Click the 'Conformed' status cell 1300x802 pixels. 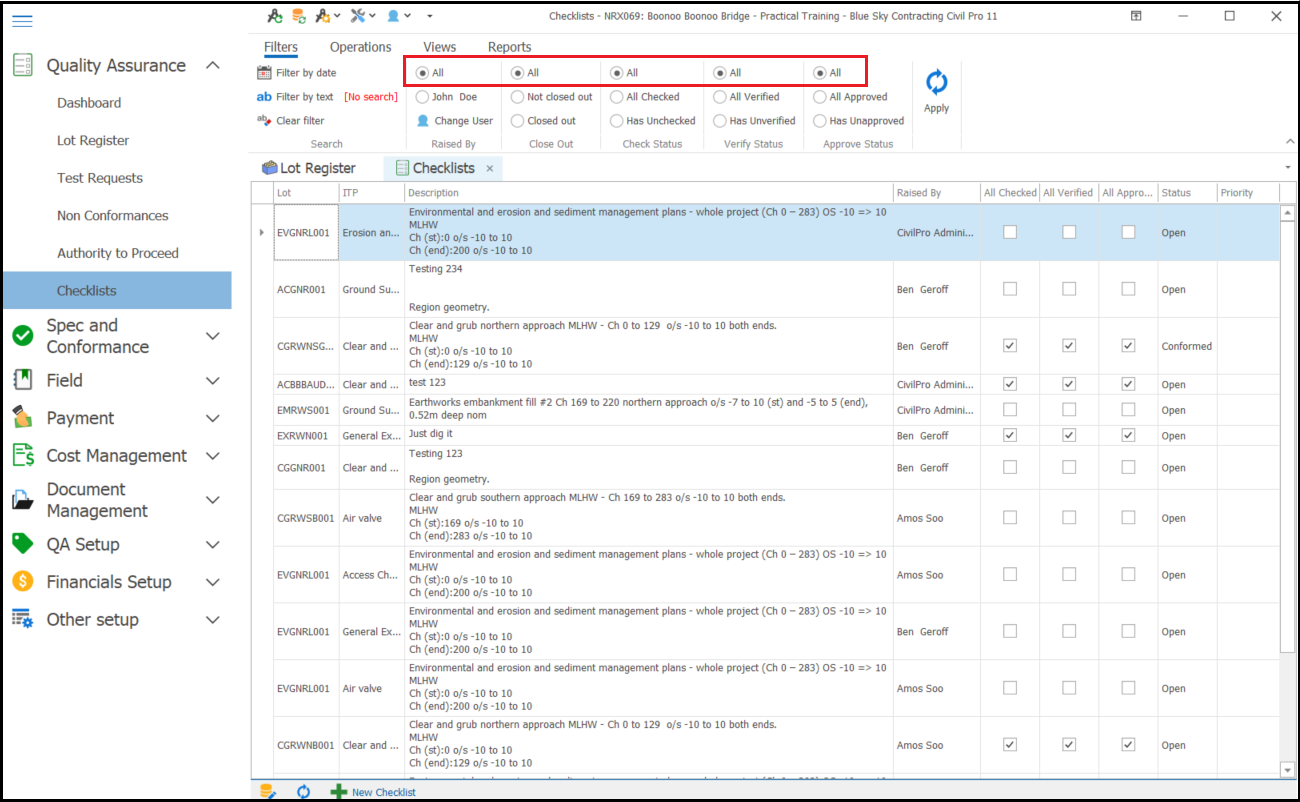(1187, 346)
